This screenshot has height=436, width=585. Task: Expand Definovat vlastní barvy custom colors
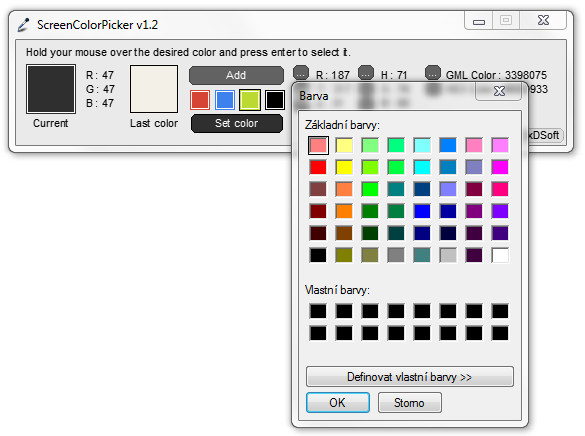410,377
